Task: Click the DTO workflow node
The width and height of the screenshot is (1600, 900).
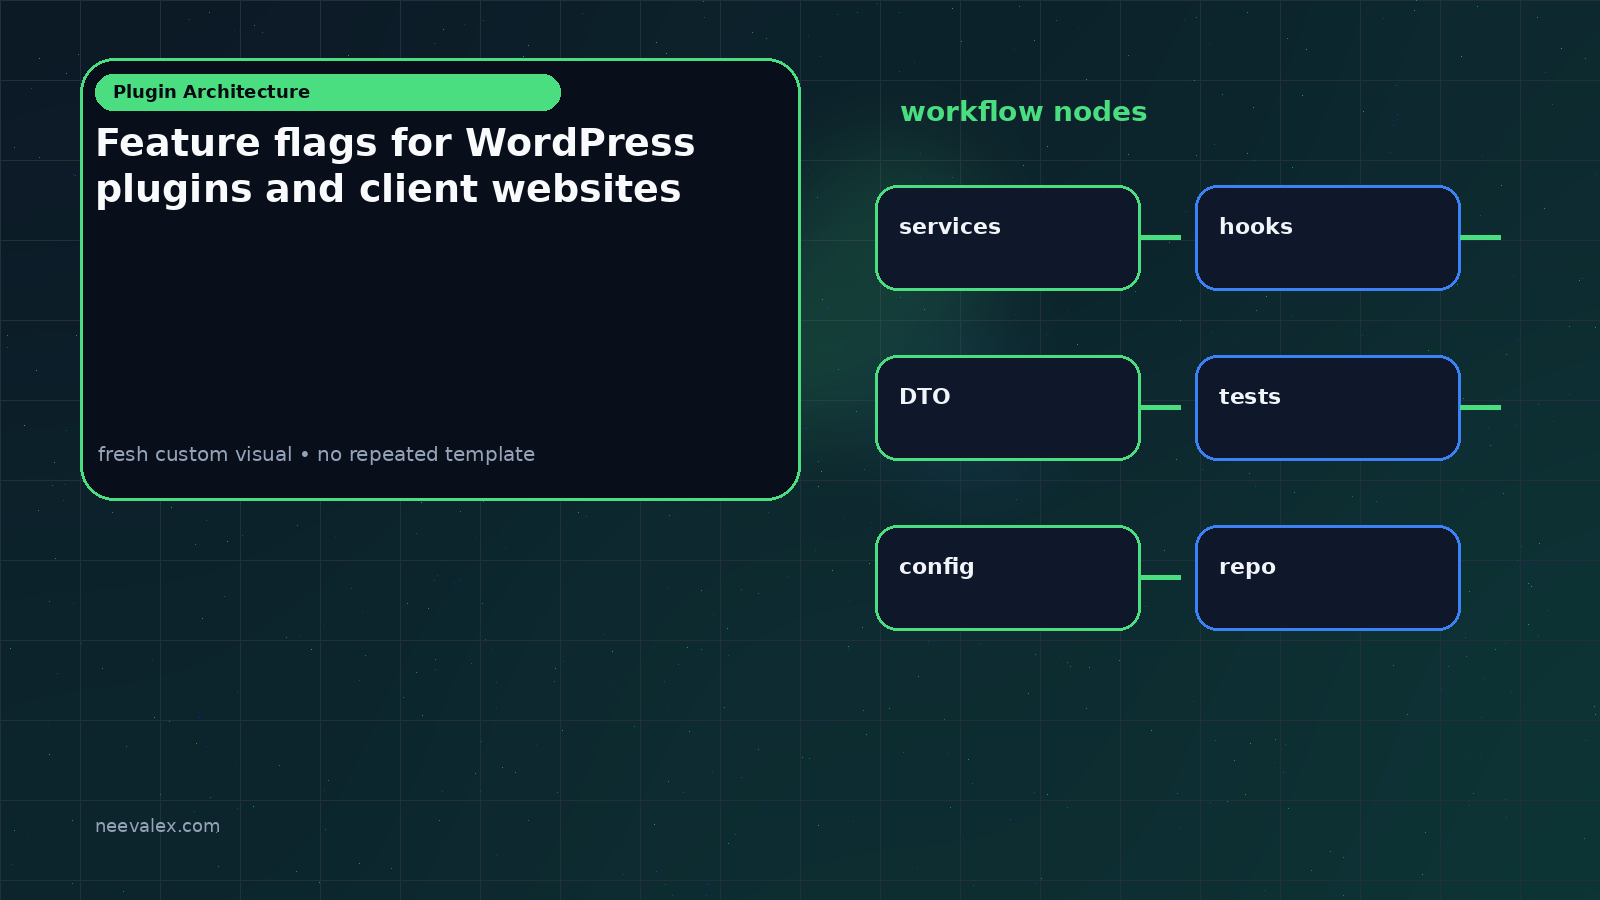Action: click(x=1008, y=408)
